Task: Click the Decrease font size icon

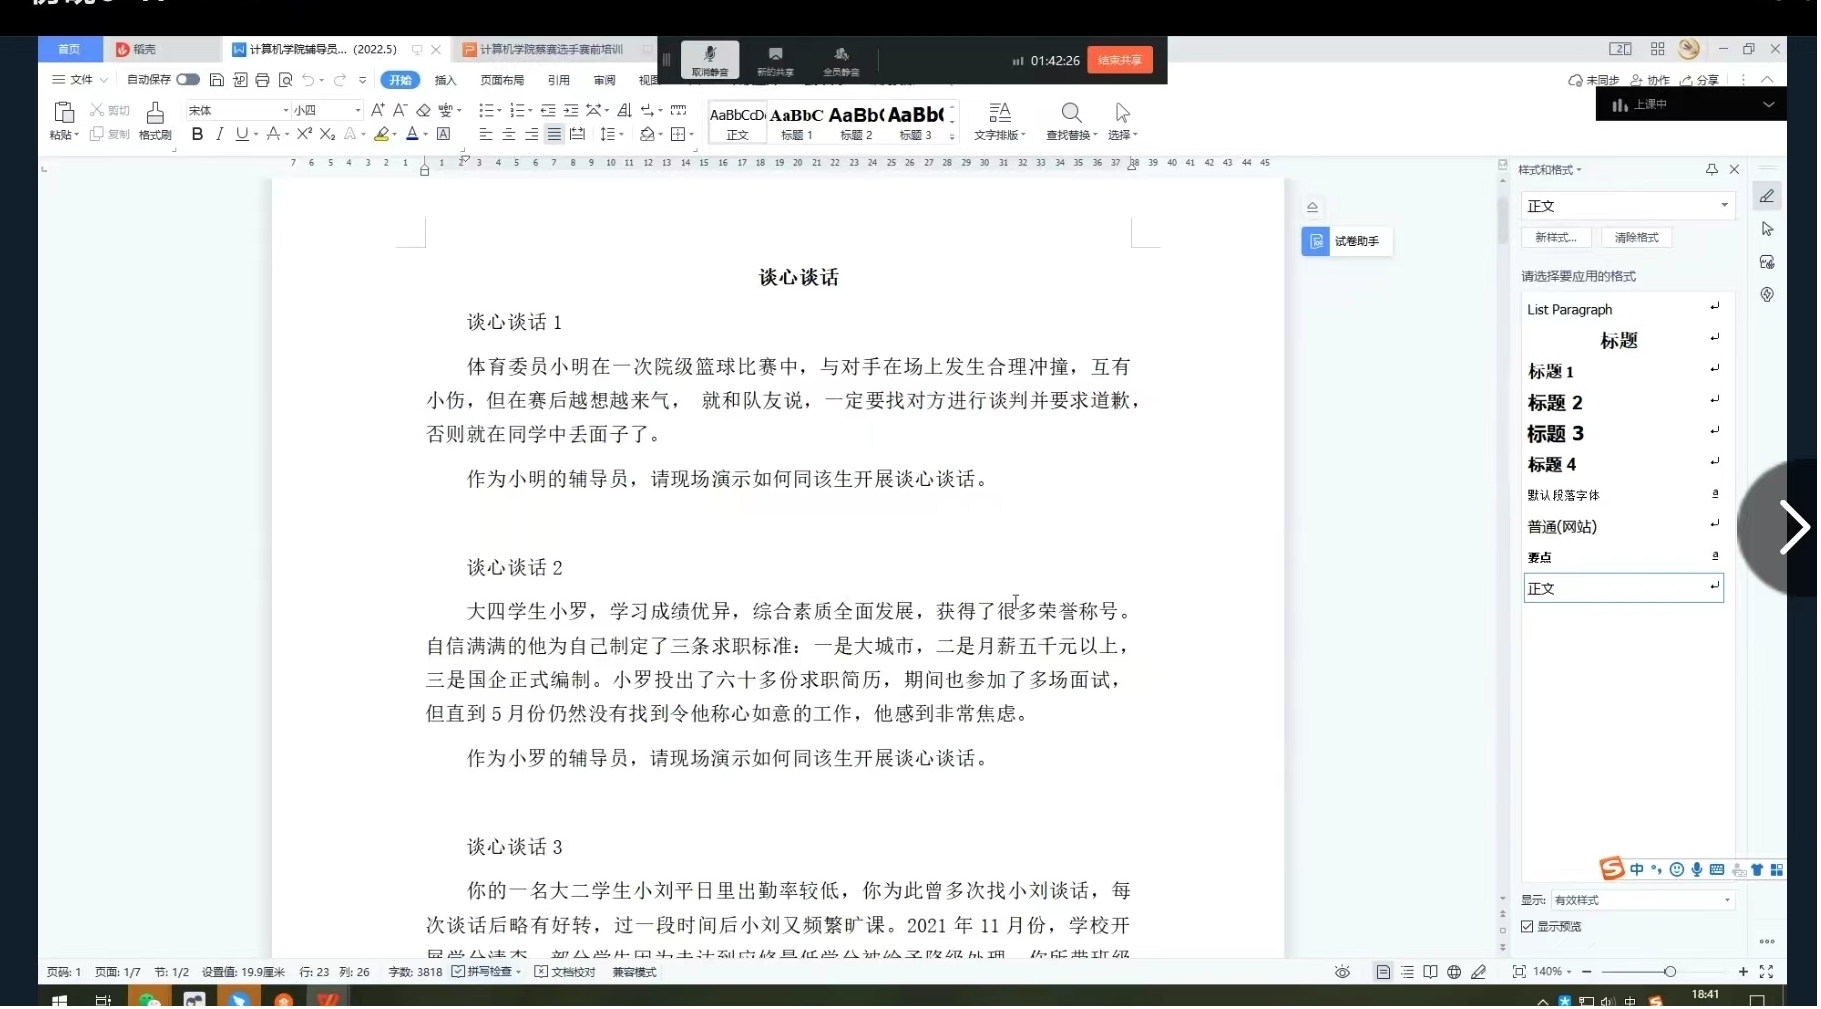Action: click(400, 110)
